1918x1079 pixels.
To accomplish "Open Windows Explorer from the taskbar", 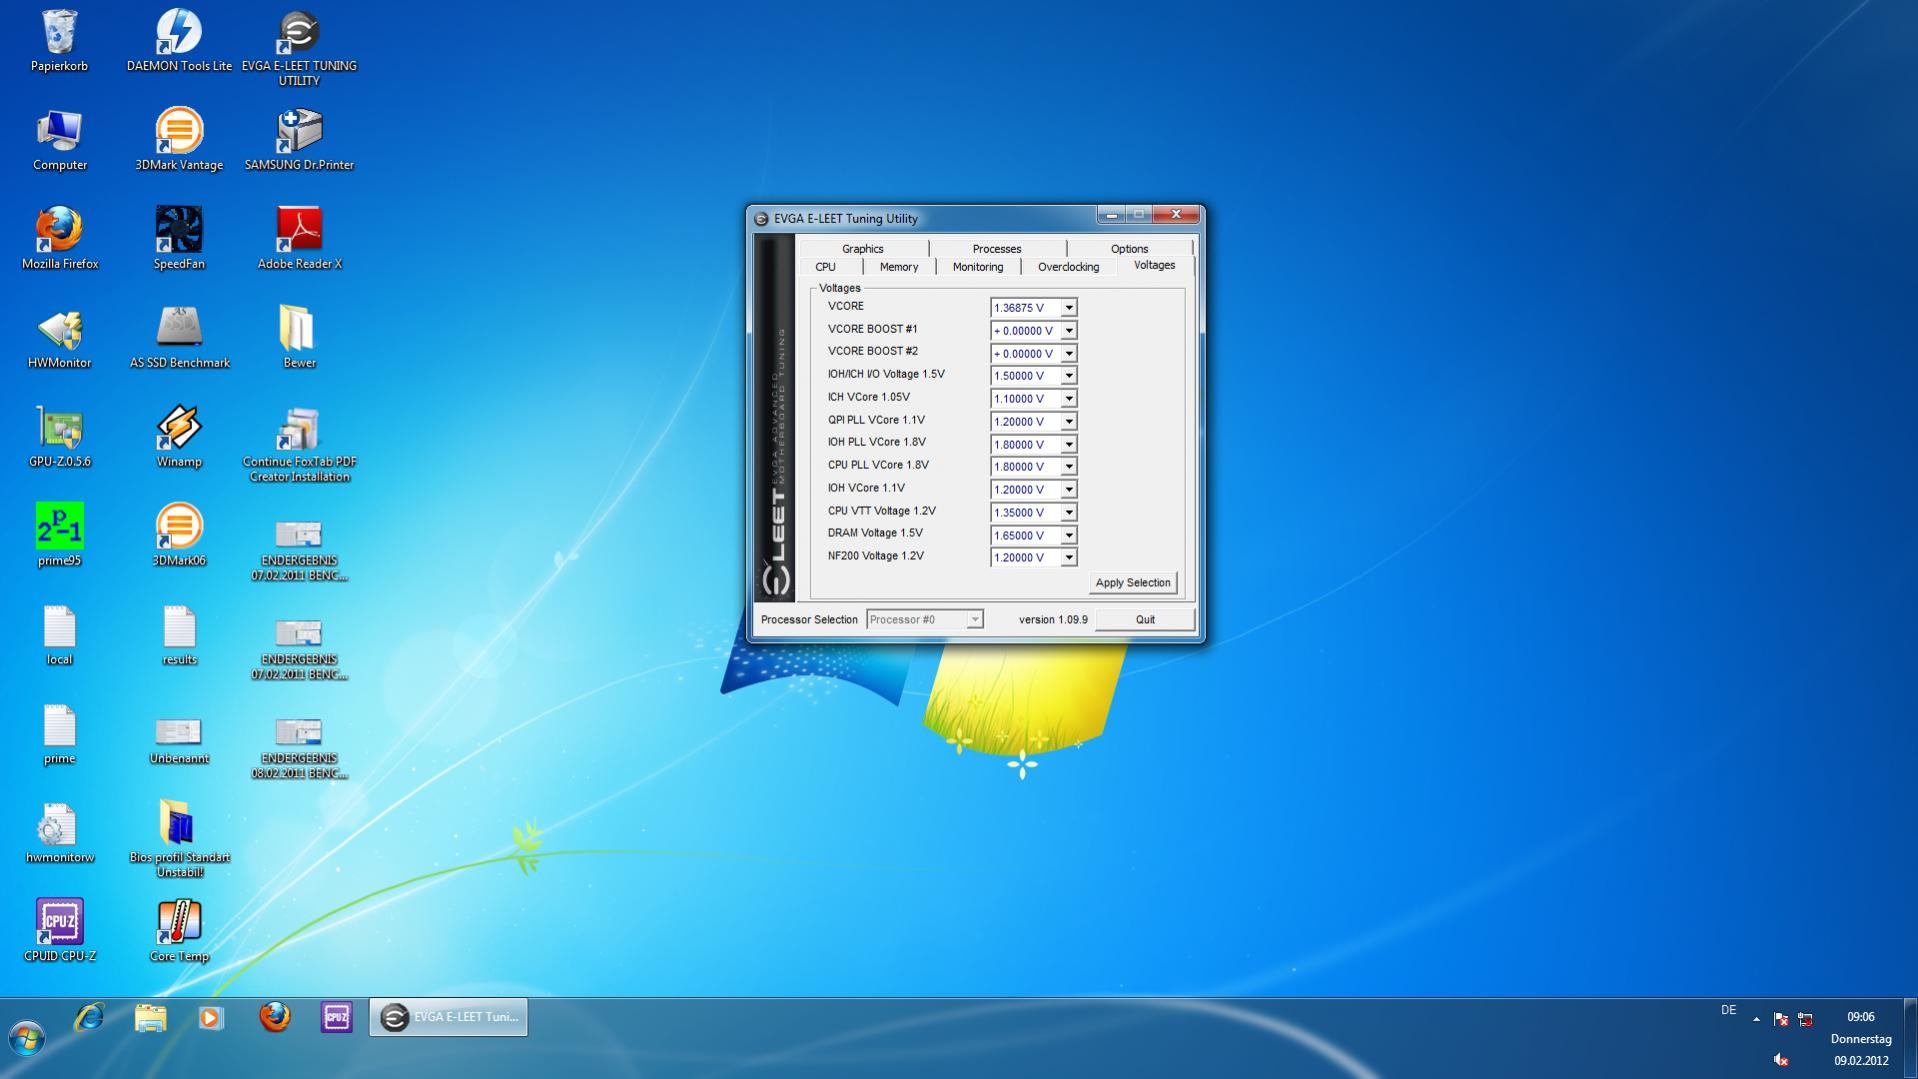I will [150, 1017].
